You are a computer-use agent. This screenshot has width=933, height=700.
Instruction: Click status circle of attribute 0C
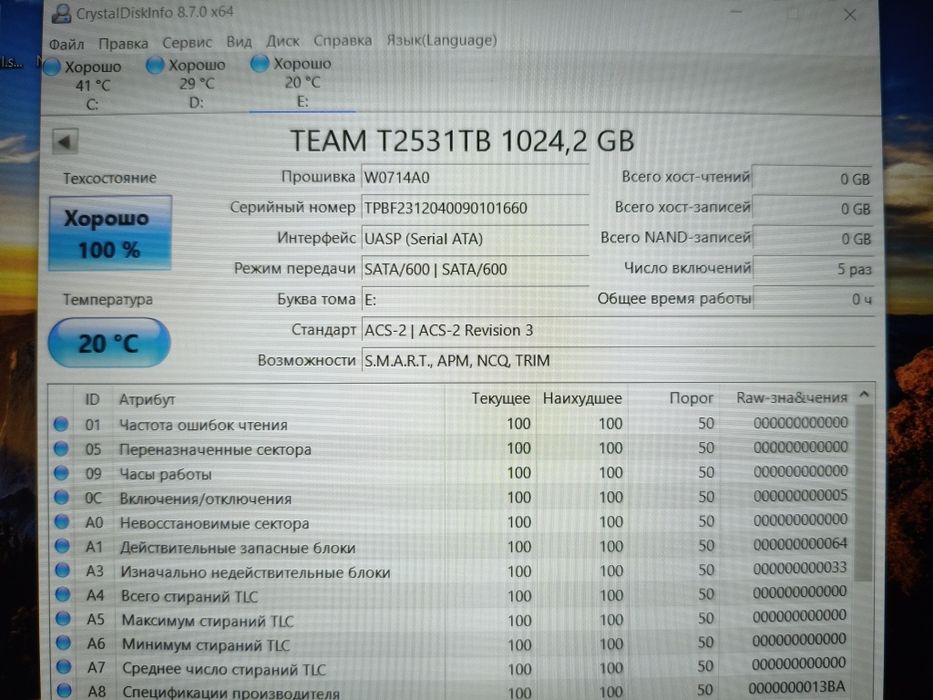point(61,498)
